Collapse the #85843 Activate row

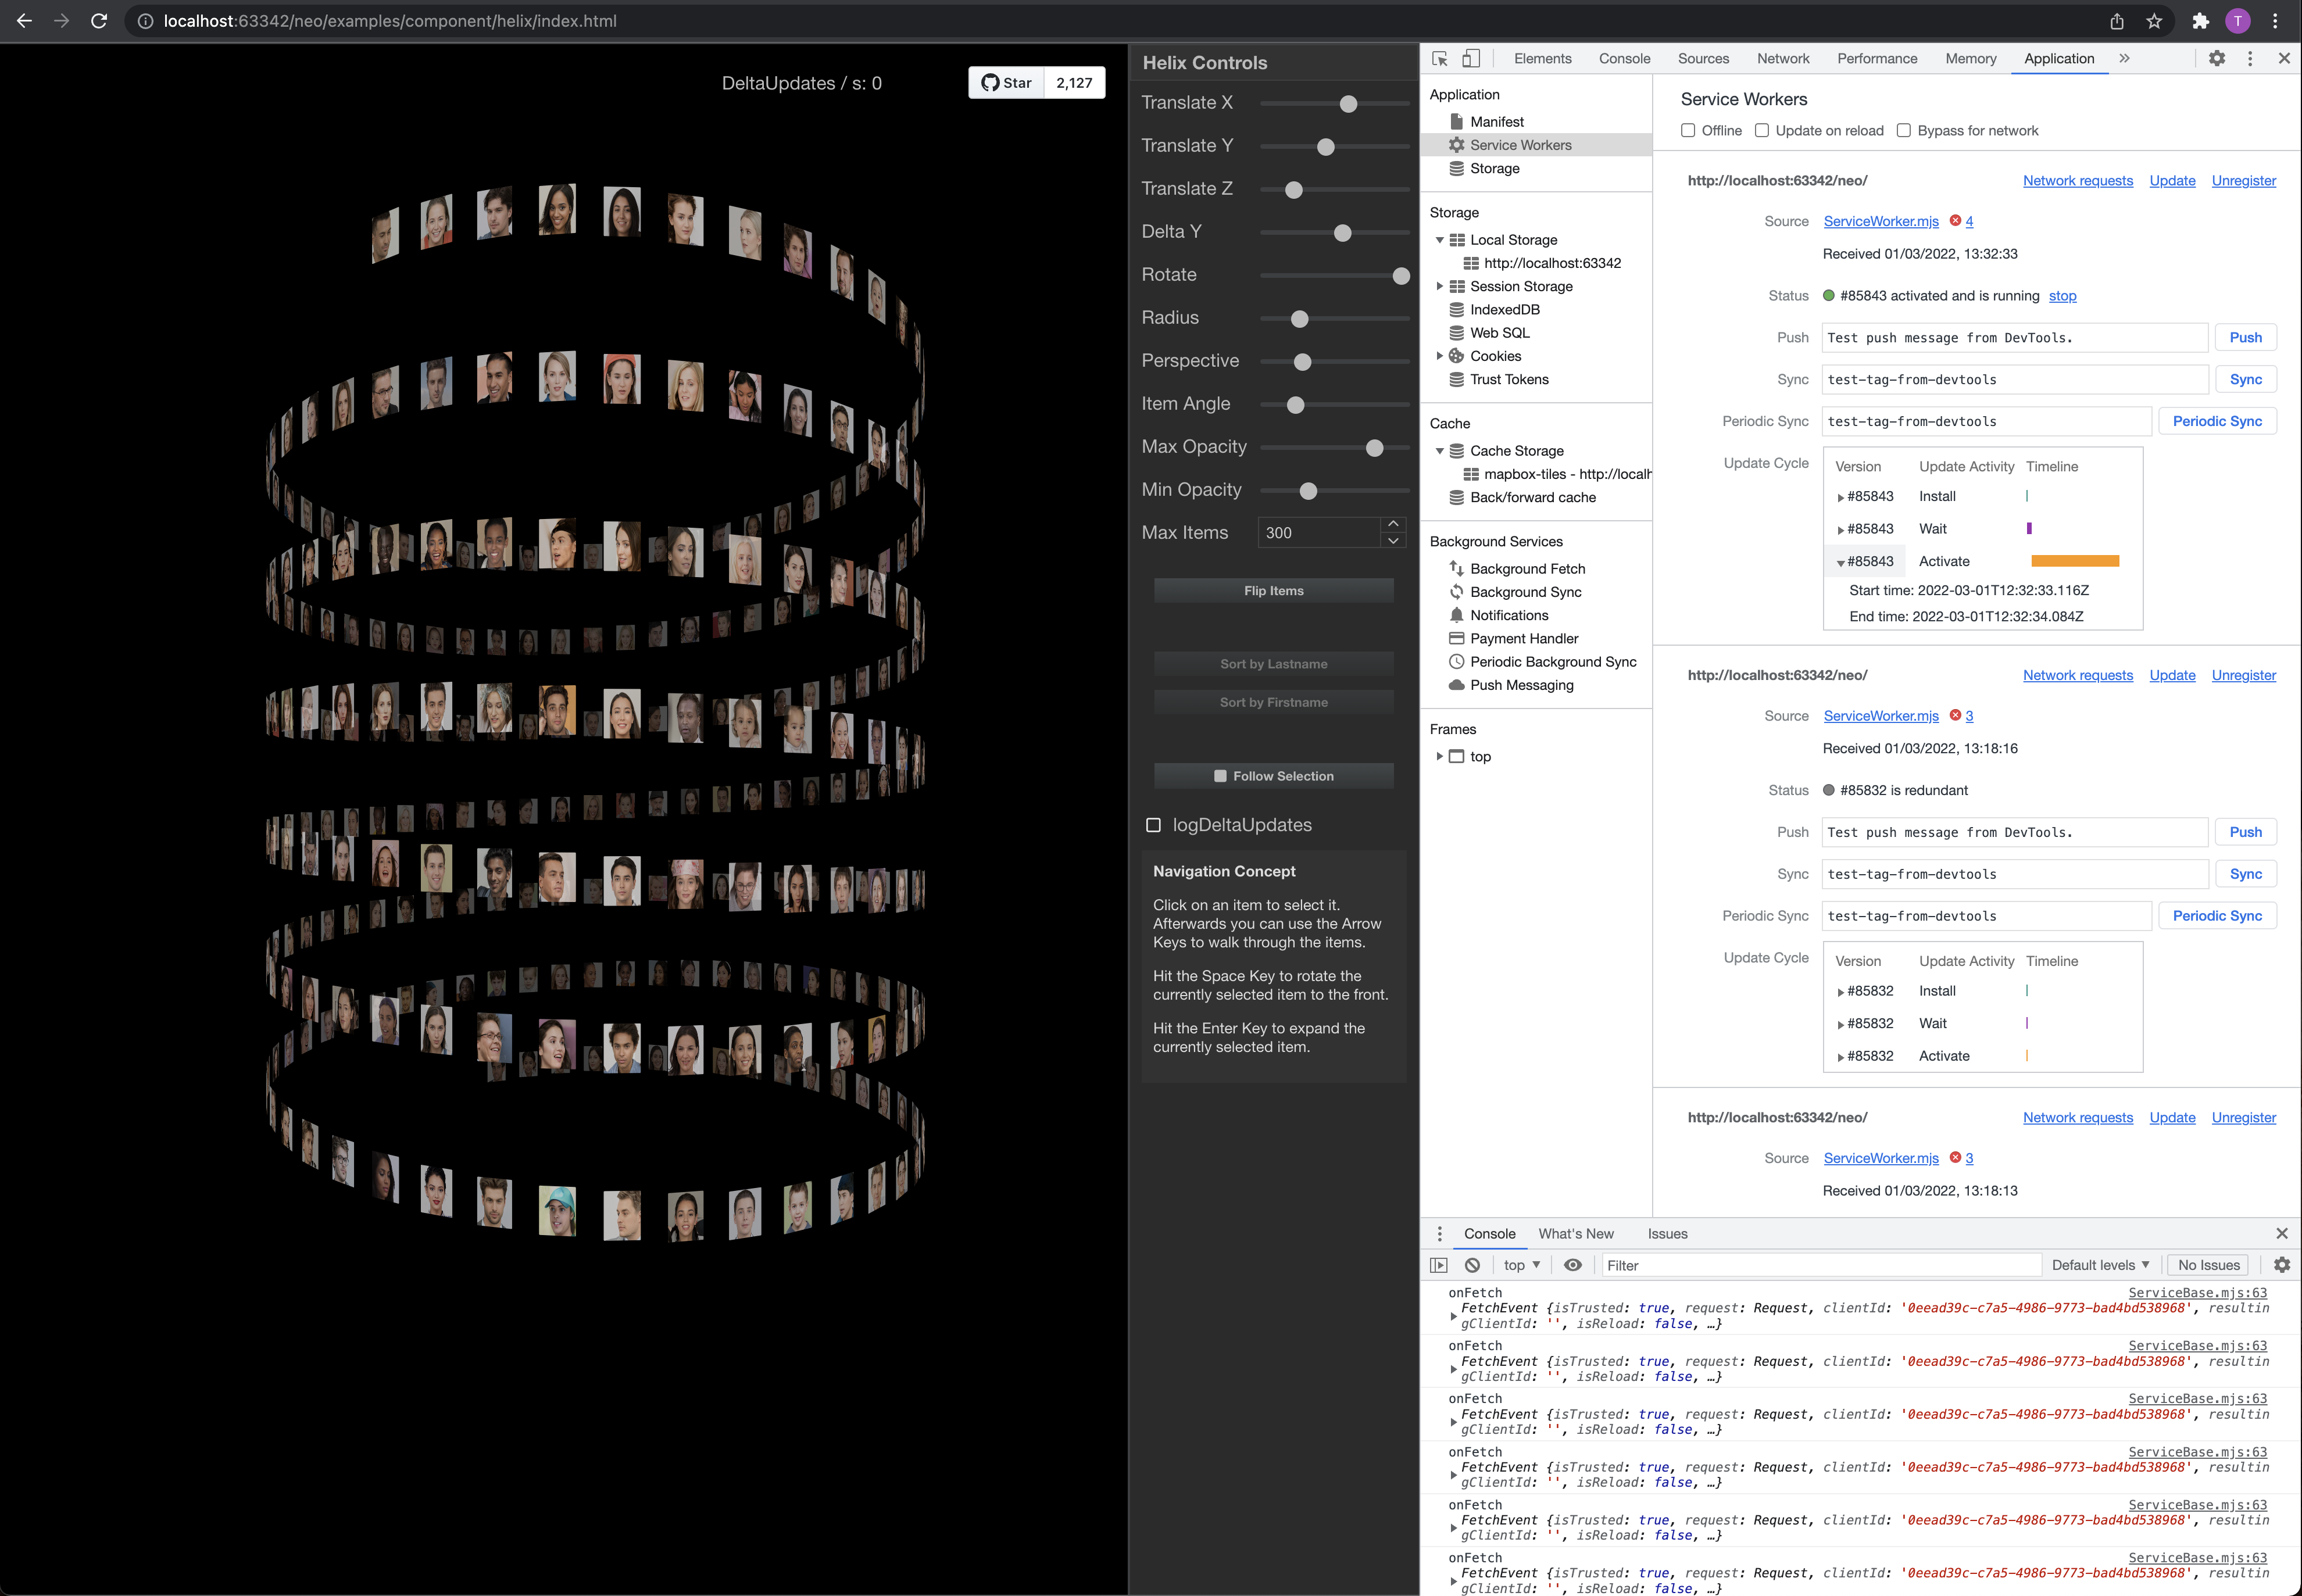[1840, 563]
